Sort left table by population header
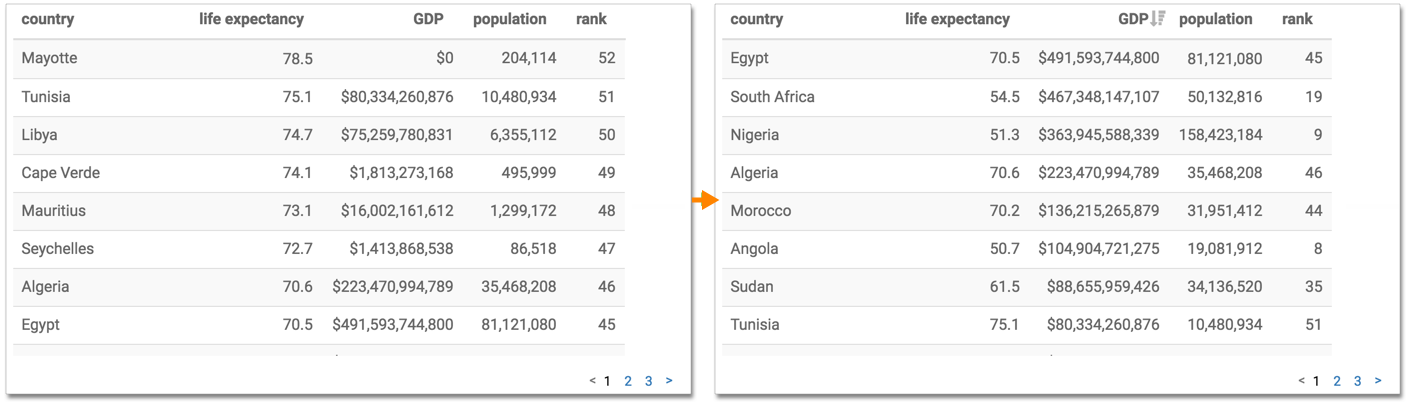The height and width of the screenshot is (406, 1408). [x=510, y=19]
